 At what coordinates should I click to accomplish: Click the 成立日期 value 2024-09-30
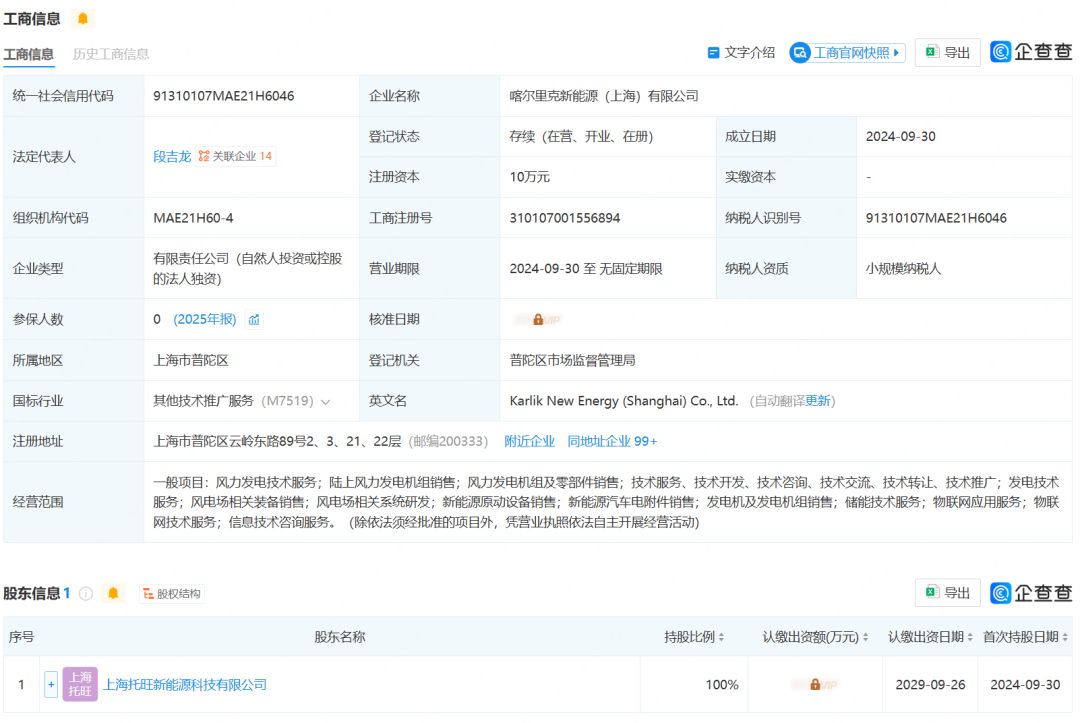tap(900, 136)
